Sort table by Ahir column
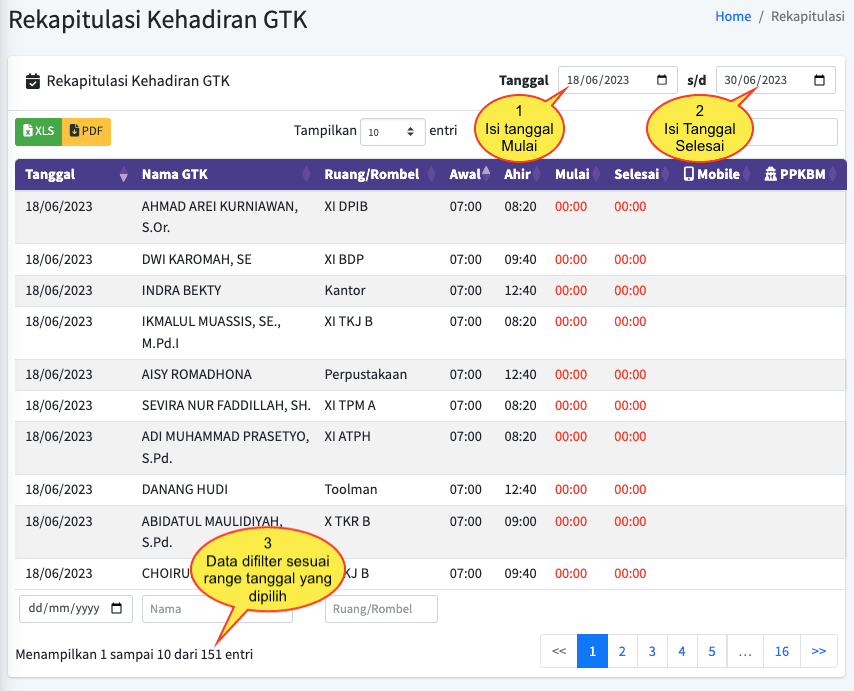The image size is (854, 691). coord(521,174)
